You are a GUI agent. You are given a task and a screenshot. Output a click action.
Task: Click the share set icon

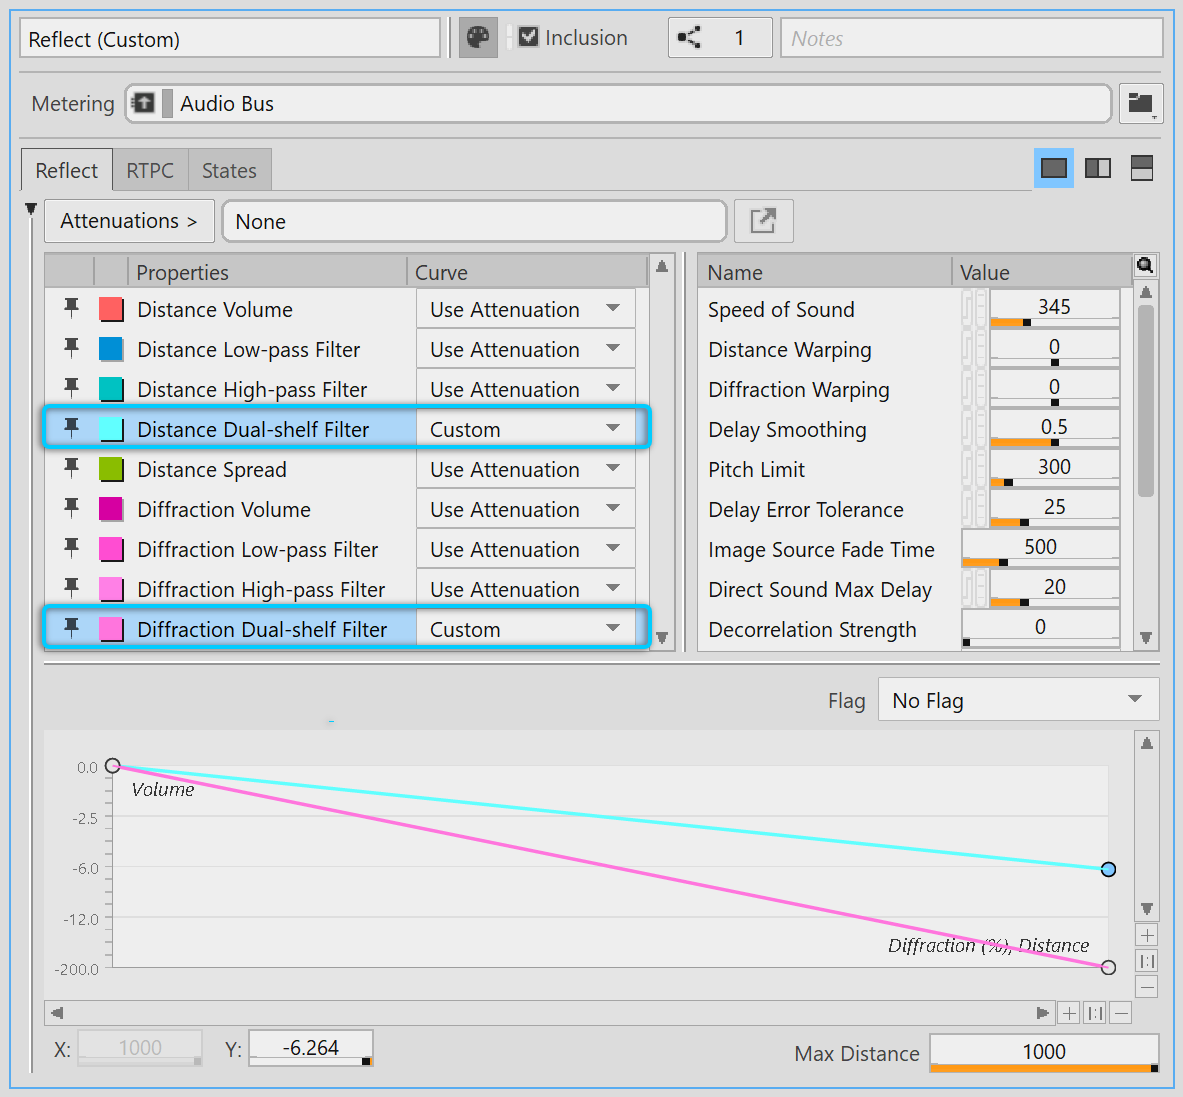[x=689, y=38]
